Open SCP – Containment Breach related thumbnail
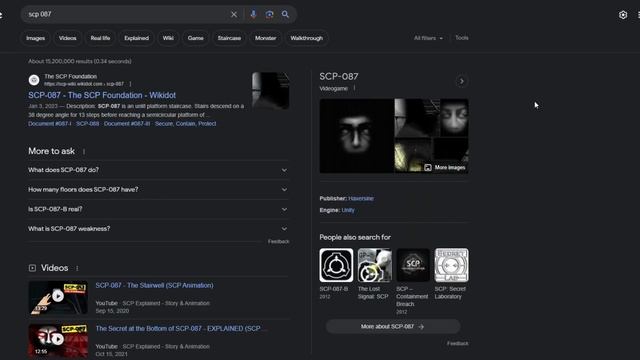 [413, 265]
